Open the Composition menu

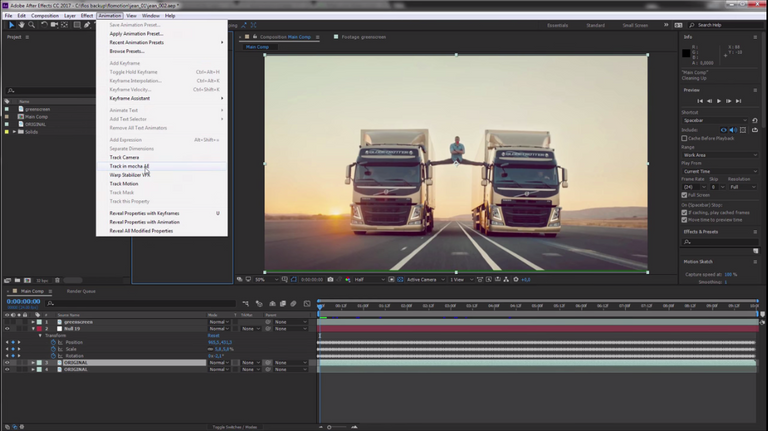(45, 16)
